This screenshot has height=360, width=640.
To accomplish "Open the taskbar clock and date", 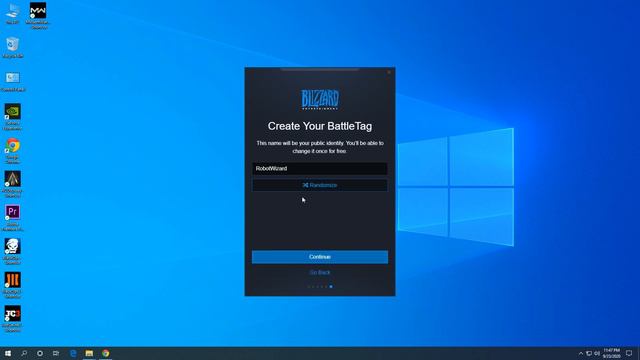I will click(611, 353).
